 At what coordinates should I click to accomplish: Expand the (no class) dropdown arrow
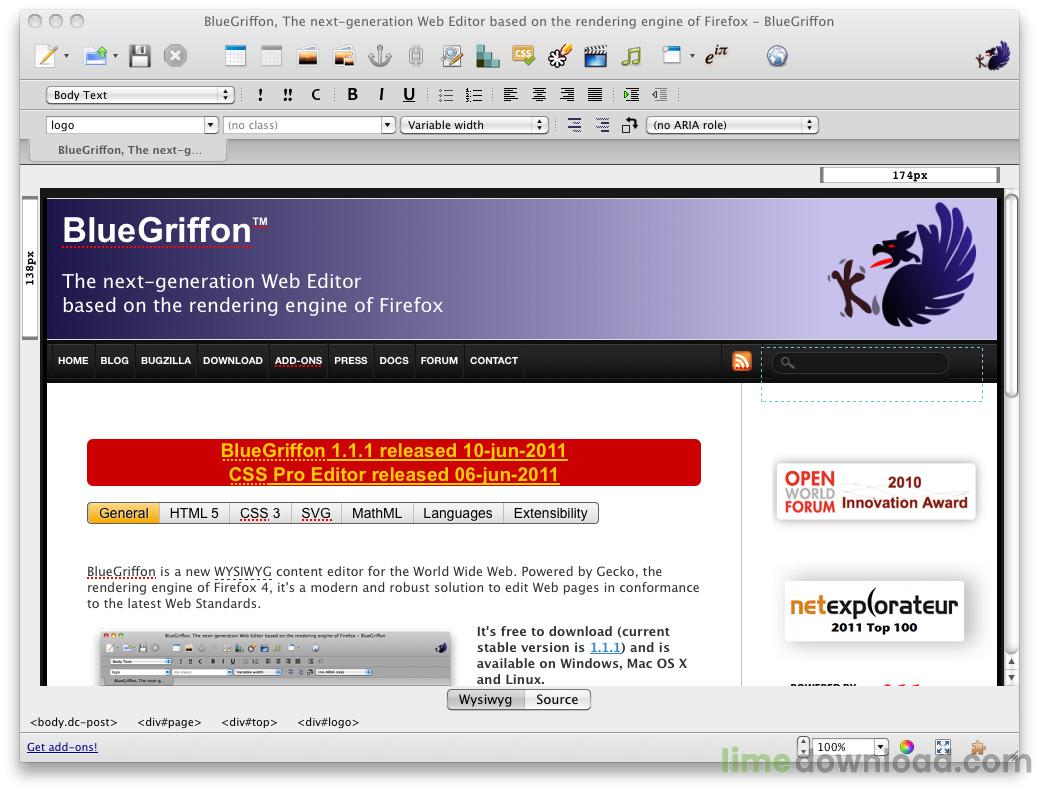click(x=388, y=125)
